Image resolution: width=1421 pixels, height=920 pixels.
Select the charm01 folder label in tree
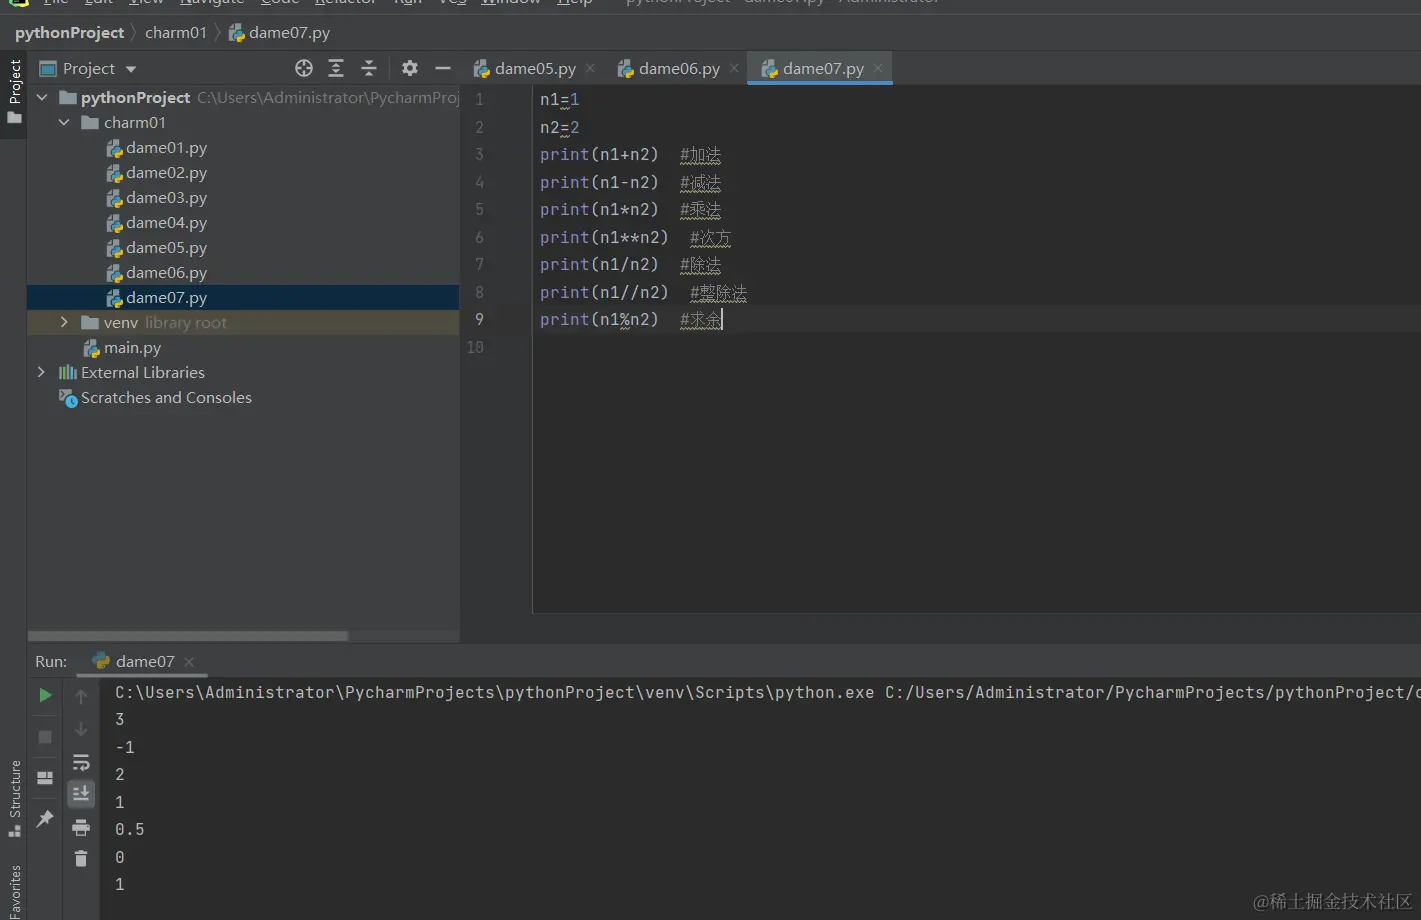tap(135, 122)
